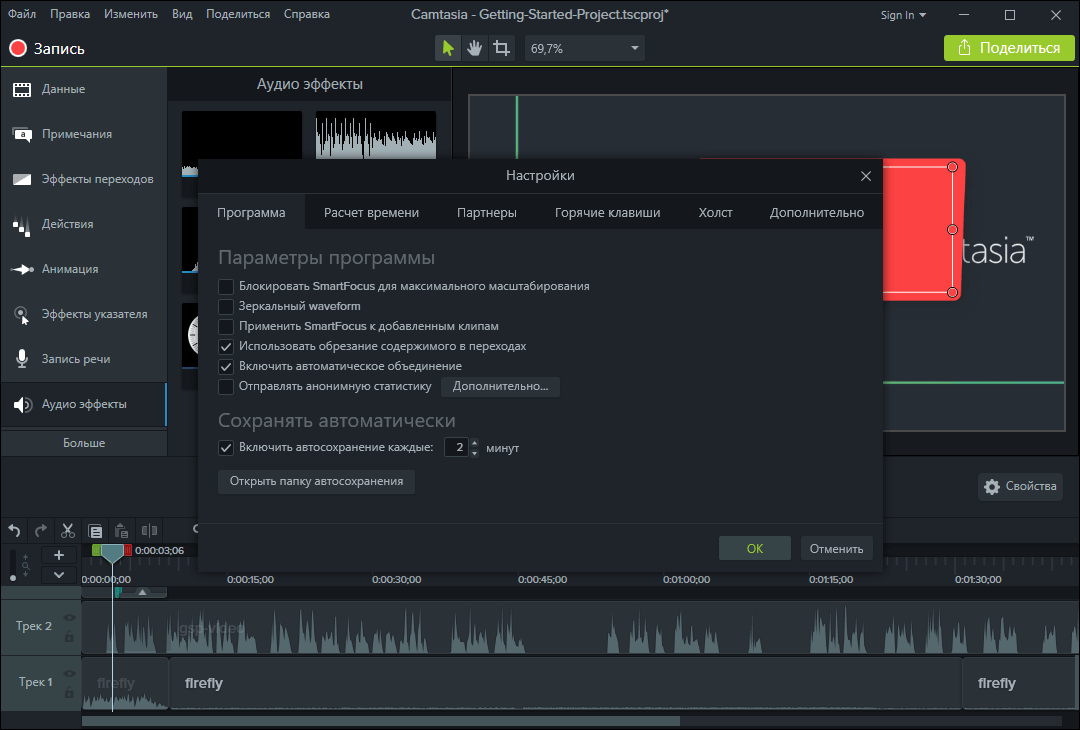
Task: Open Свойства properties panel
Action: pos(1020,486)
